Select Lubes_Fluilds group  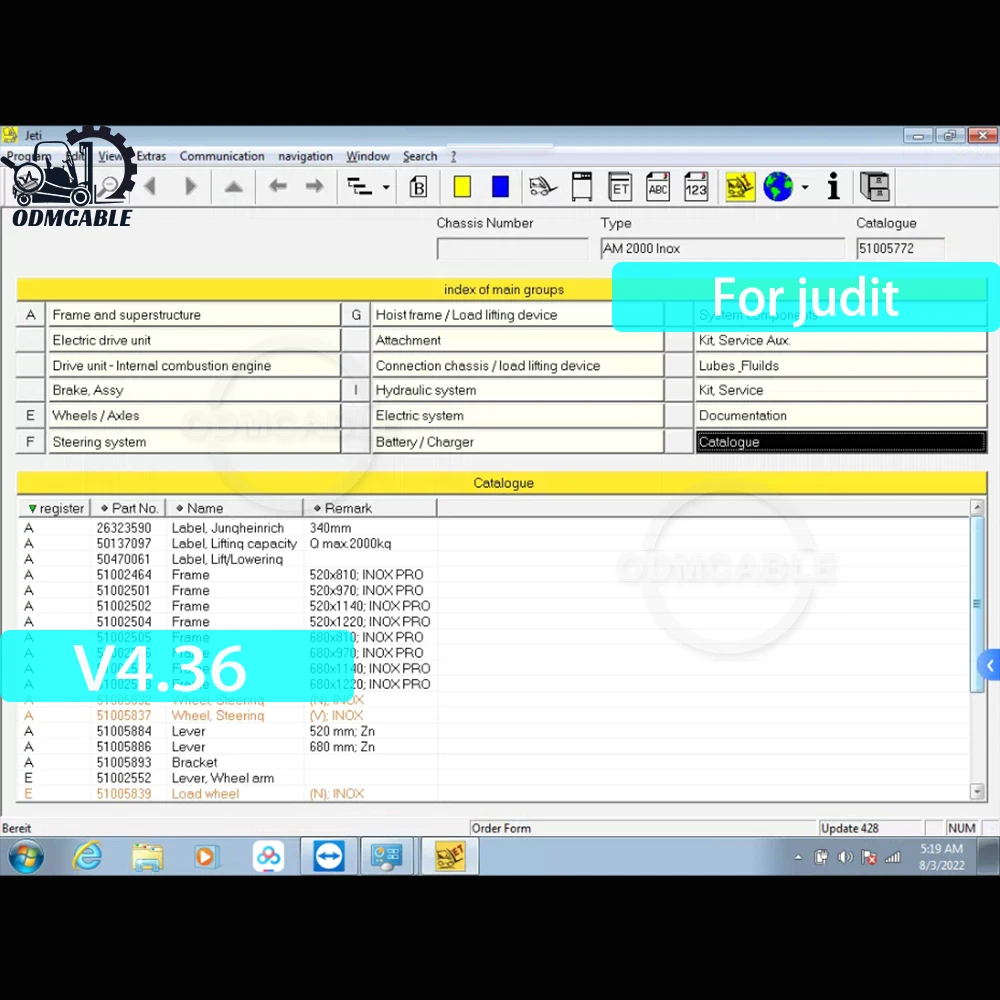click(841, 366)
